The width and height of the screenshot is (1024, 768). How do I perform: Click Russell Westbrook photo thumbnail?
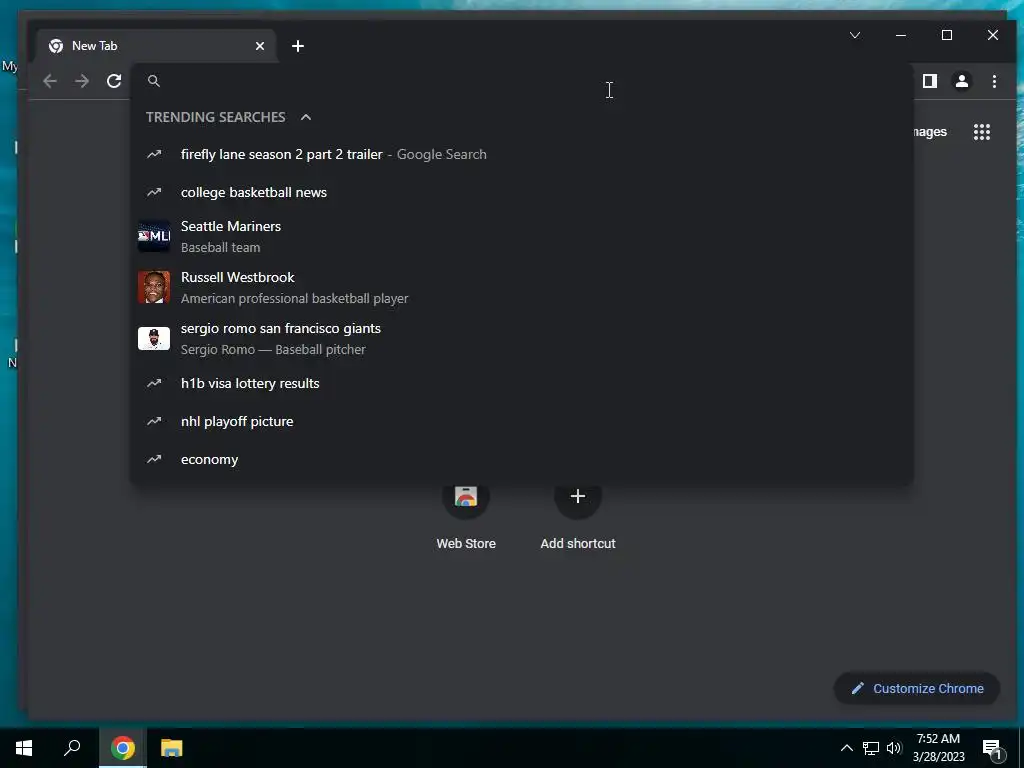pyautogui.click(x=154, y=287)
